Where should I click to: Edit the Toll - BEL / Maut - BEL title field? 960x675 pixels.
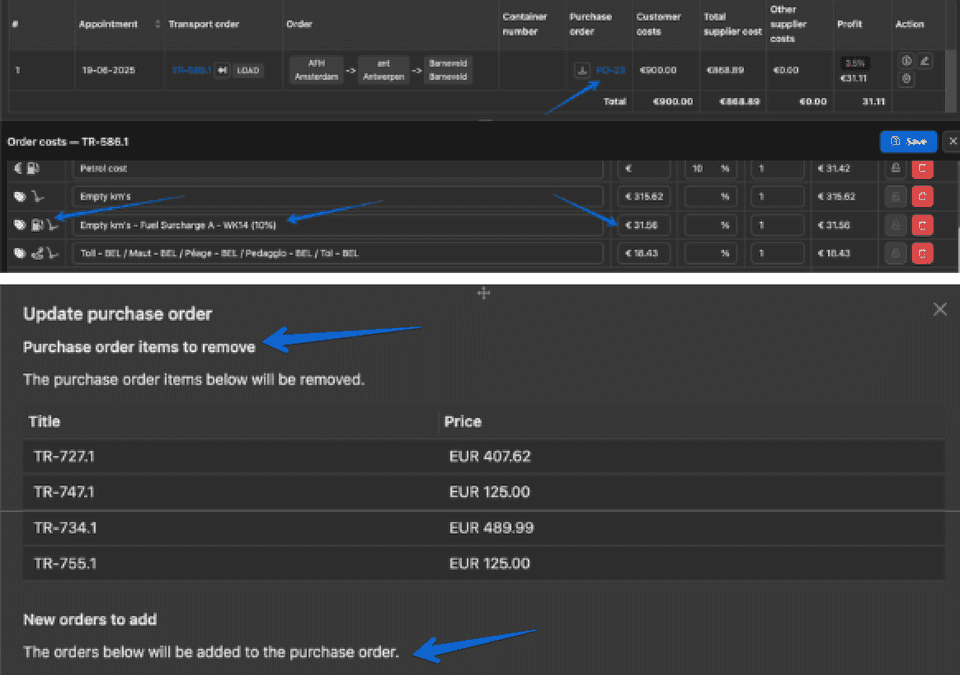pos(338,253)
